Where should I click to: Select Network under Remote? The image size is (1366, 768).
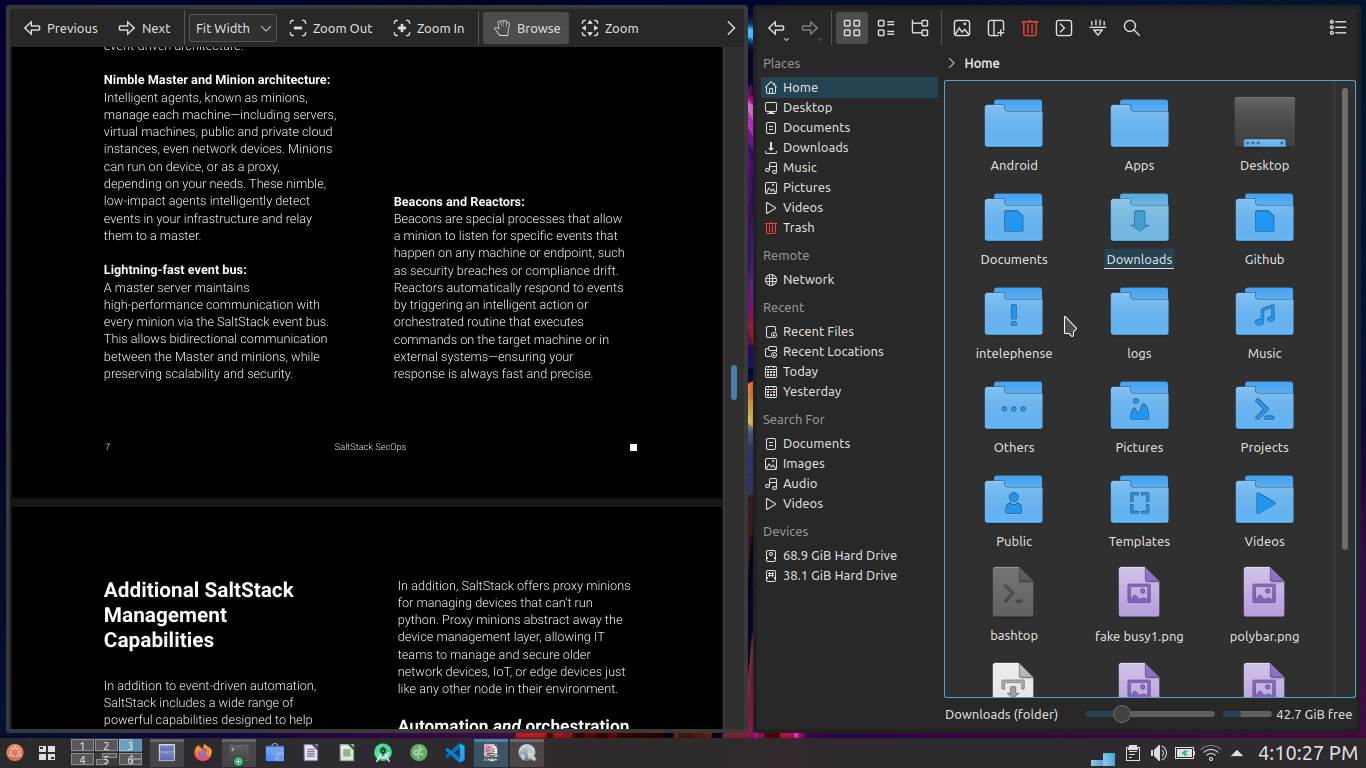pyautogui.click(x=849, y=279)
